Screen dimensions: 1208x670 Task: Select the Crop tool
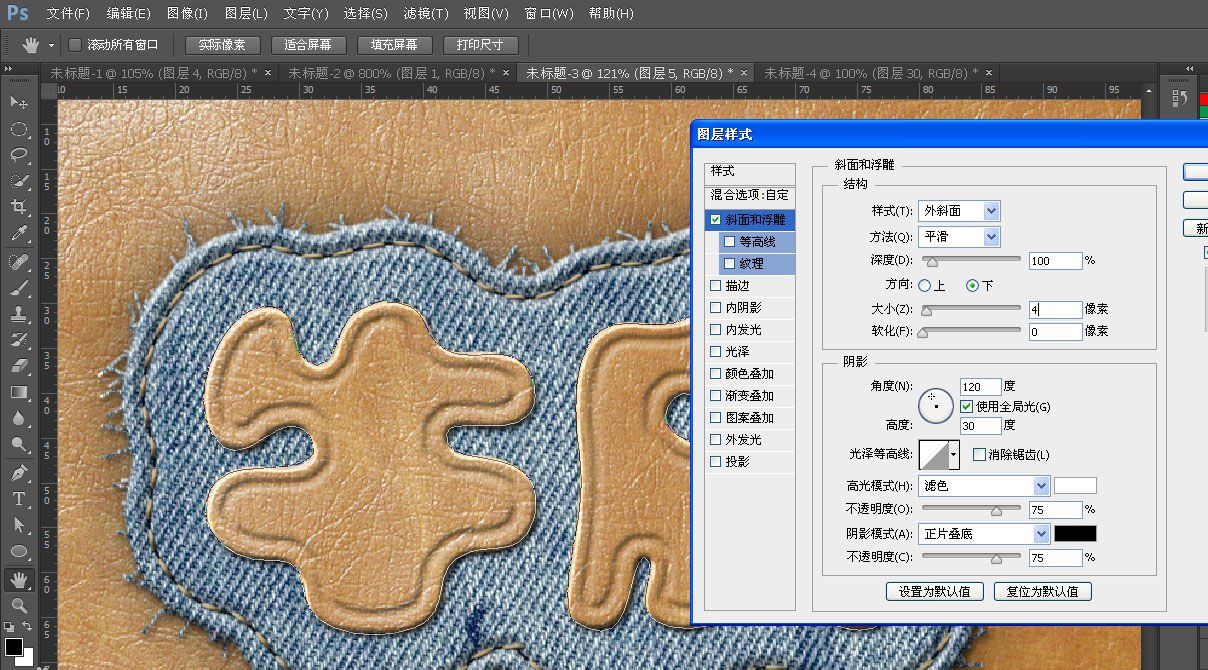19,207
